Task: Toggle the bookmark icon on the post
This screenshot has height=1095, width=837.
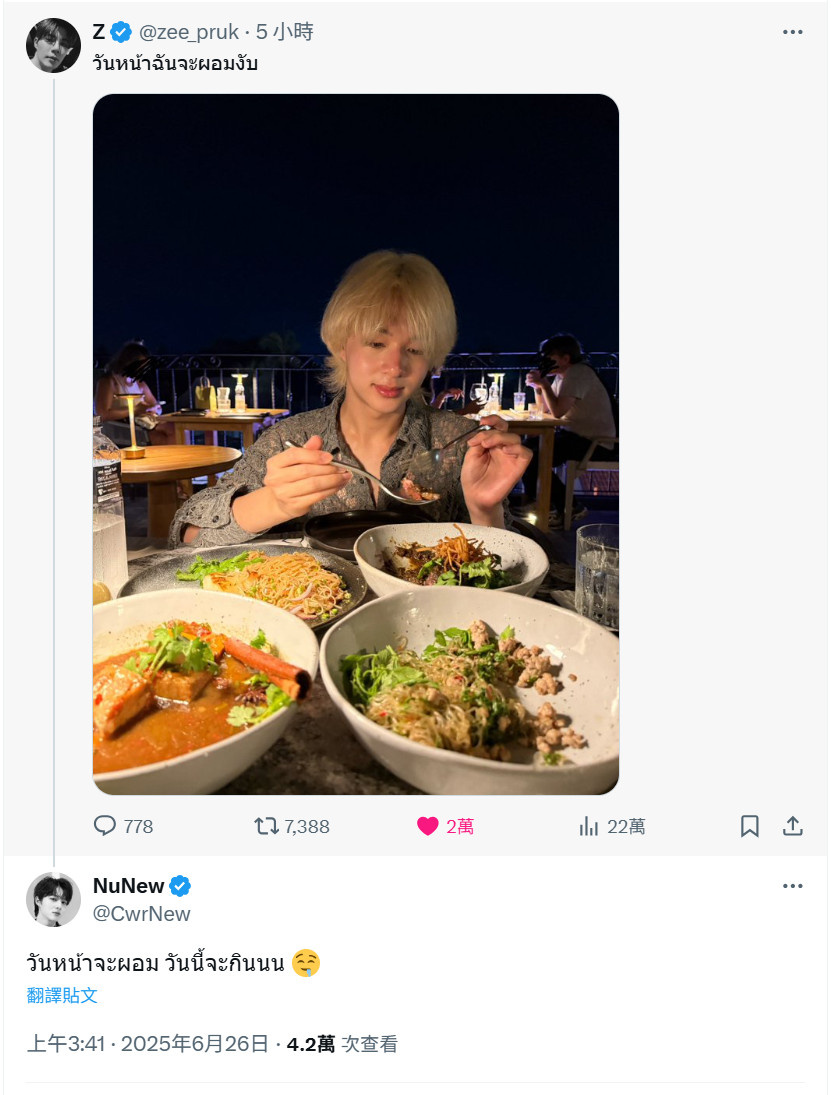Action: tap(749, 826)
